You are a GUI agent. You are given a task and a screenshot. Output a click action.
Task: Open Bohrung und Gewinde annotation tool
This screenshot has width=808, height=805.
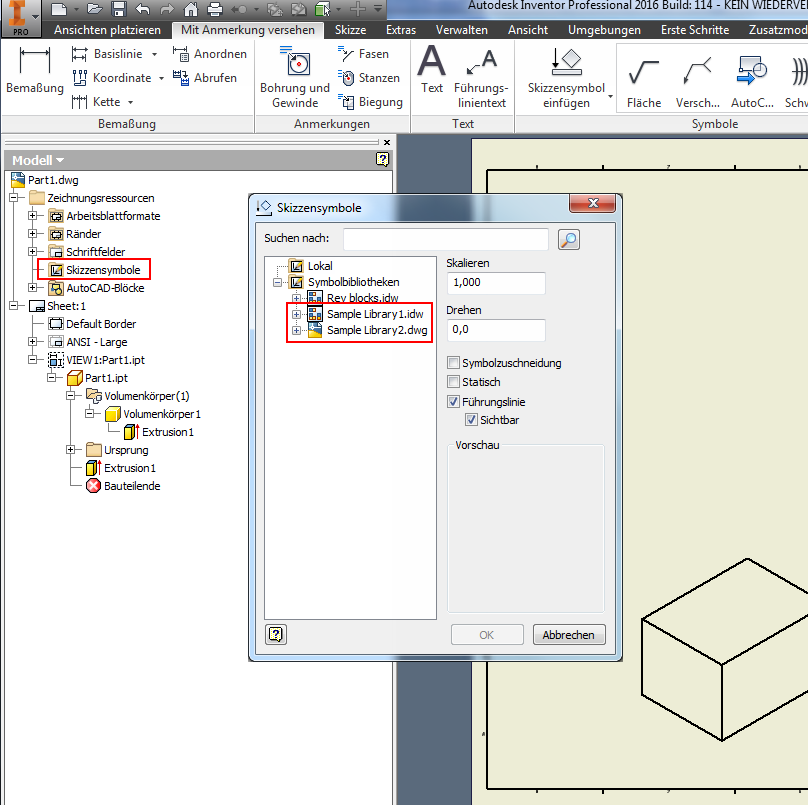click(x=295, y=77)
